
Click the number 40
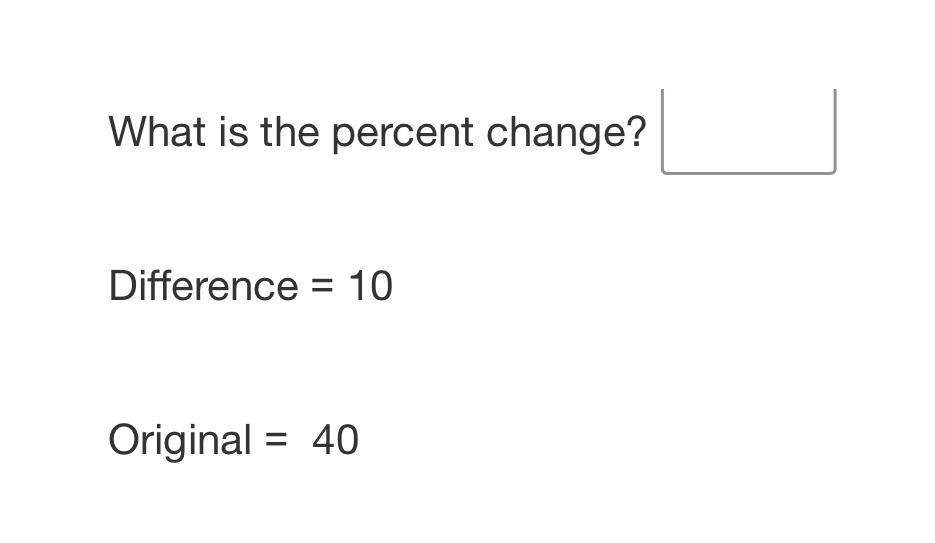[335, 441]
